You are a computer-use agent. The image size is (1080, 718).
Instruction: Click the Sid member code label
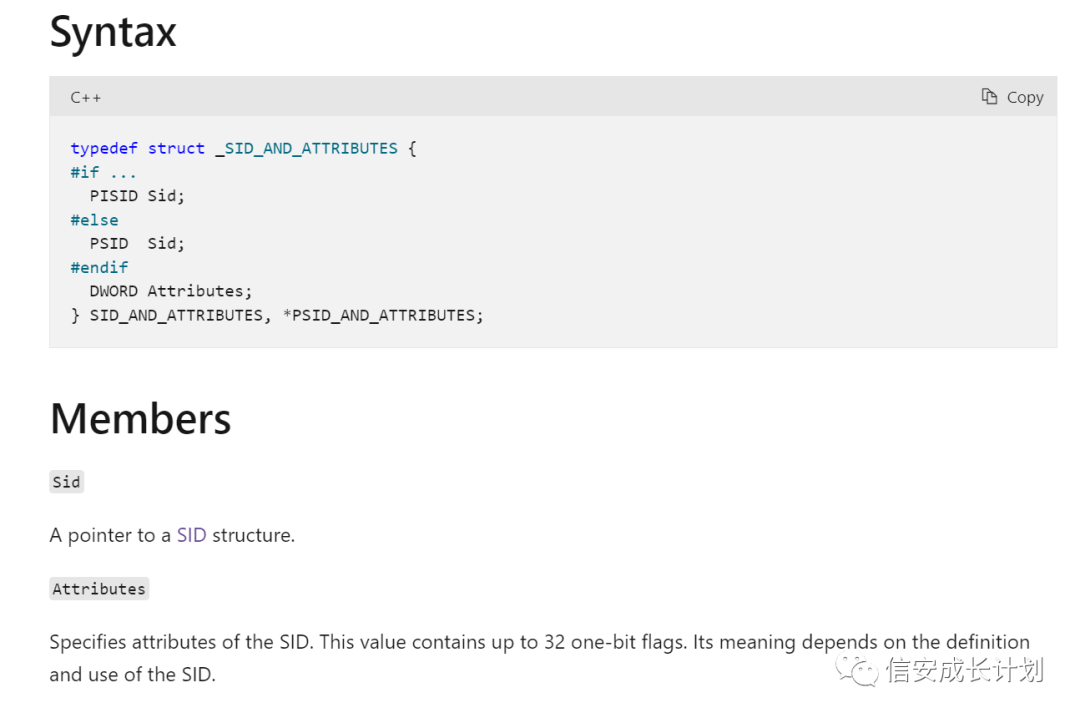point(67,482)
